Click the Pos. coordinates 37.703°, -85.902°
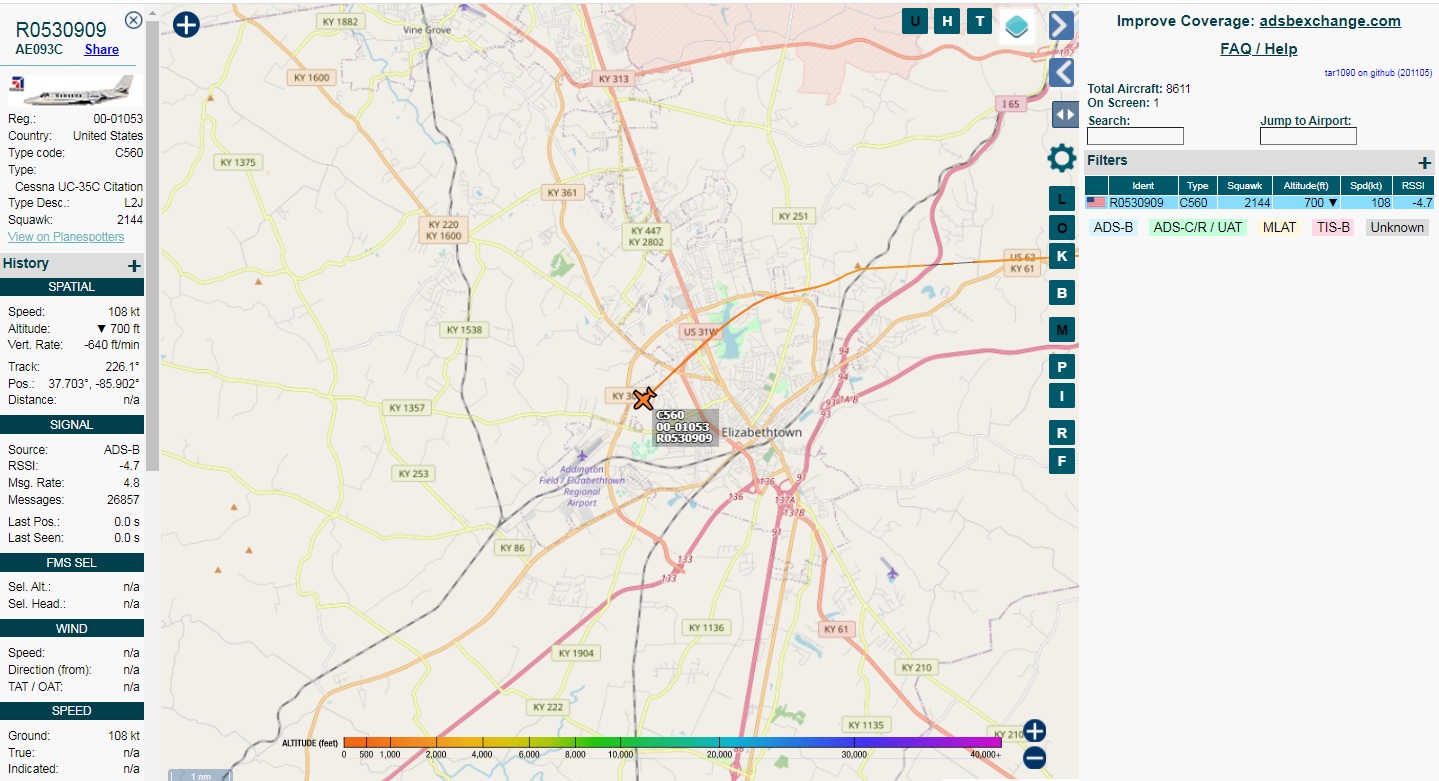Image resolution: width=1439 pixels, height=781 pixels. [94, 383]
